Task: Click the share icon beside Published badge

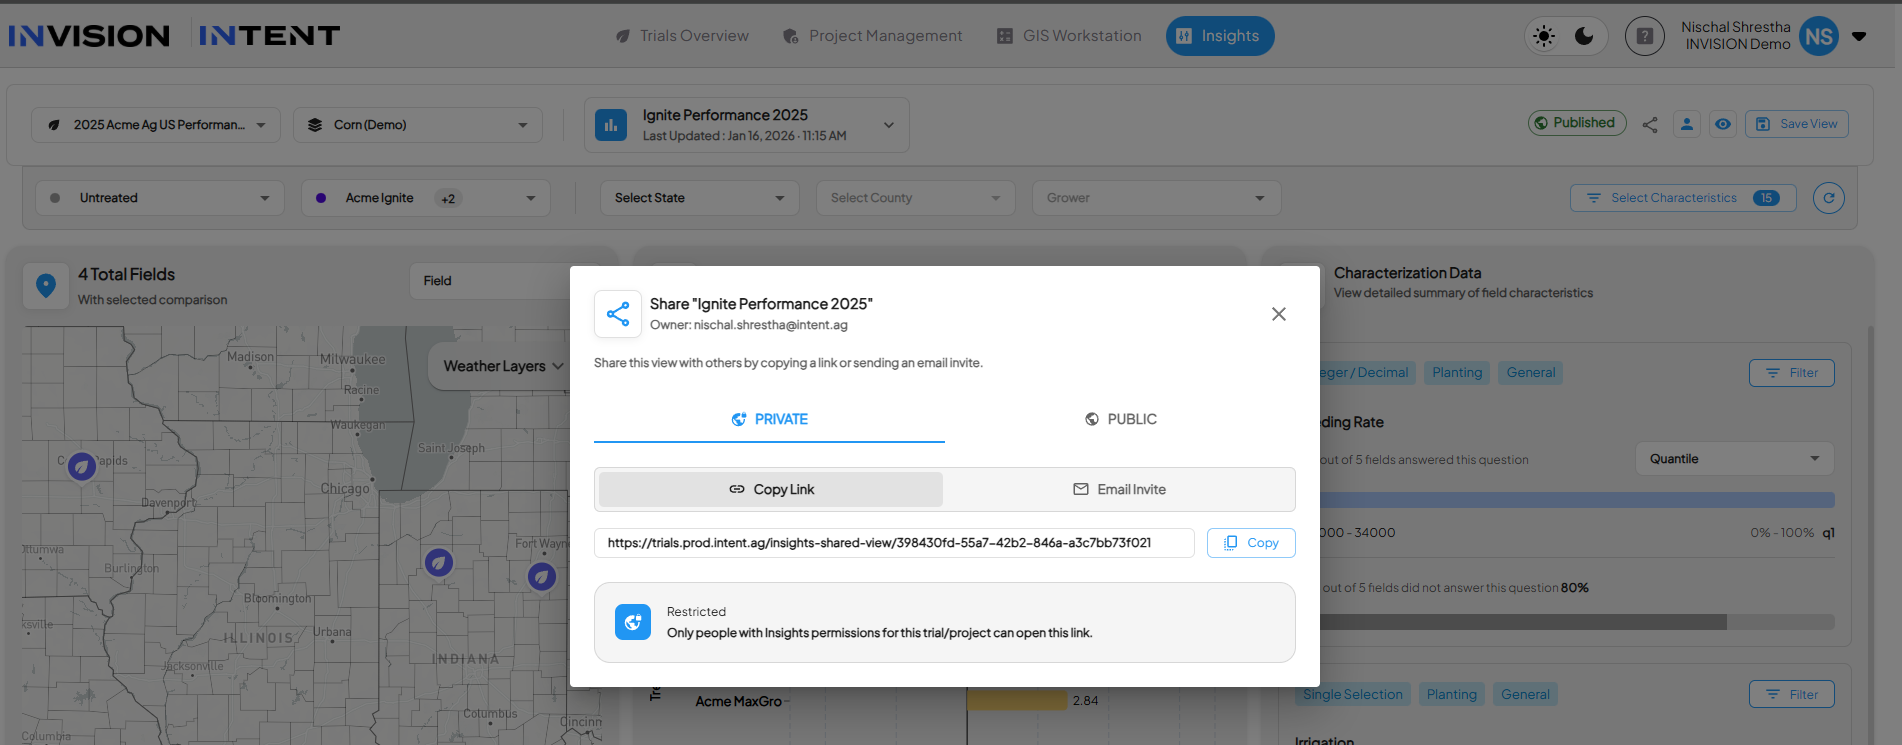Action: click(1650, 124)
